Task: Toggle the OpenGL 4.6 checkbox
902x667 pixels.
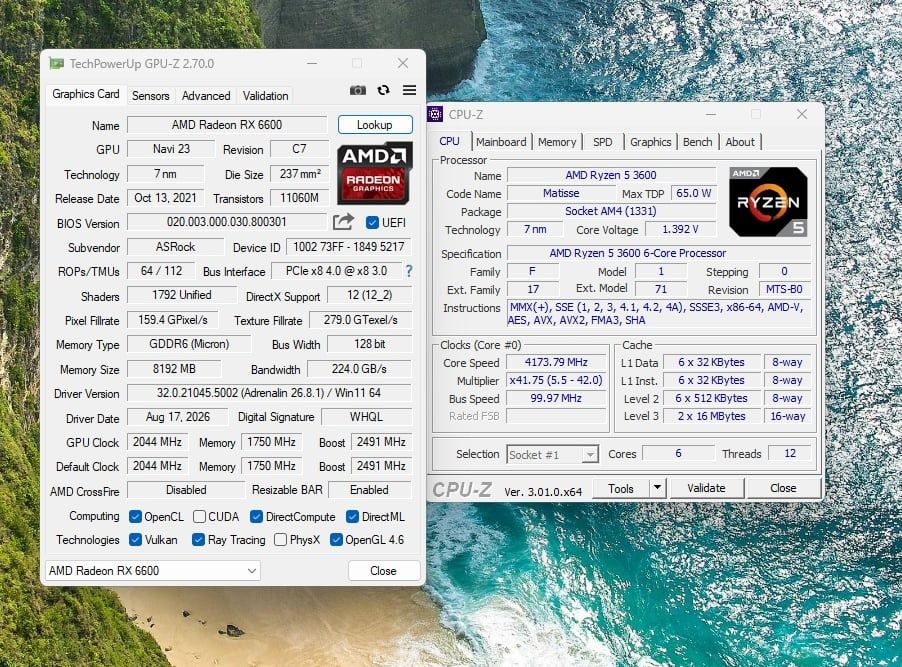Action: (x=337, y=540)
